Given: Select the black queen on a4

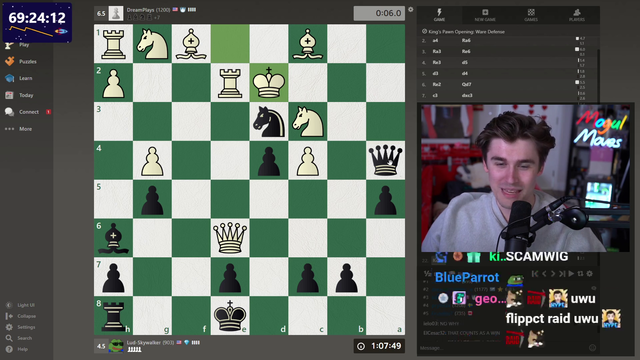Looking at the screenshot, I should 385,160.
